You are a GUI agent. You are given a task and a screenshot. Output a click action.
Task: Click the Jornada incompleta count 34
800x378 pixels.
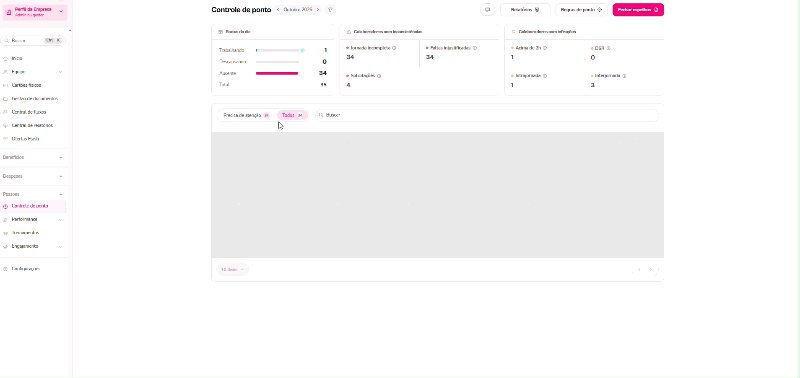pyautogui.click(x=350, y=57)
